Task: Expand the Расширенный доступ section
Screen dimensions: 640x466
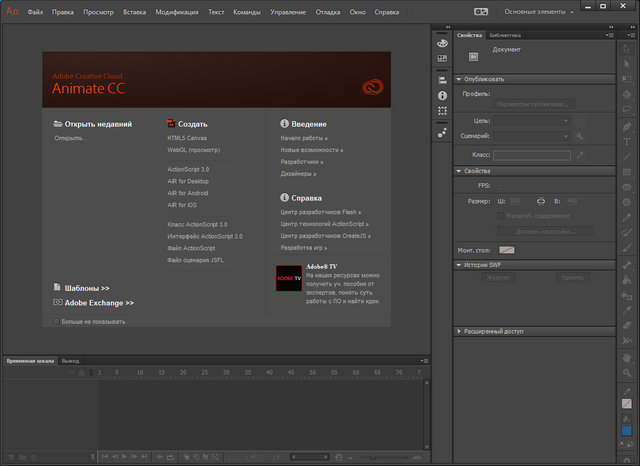Action: 459,331
